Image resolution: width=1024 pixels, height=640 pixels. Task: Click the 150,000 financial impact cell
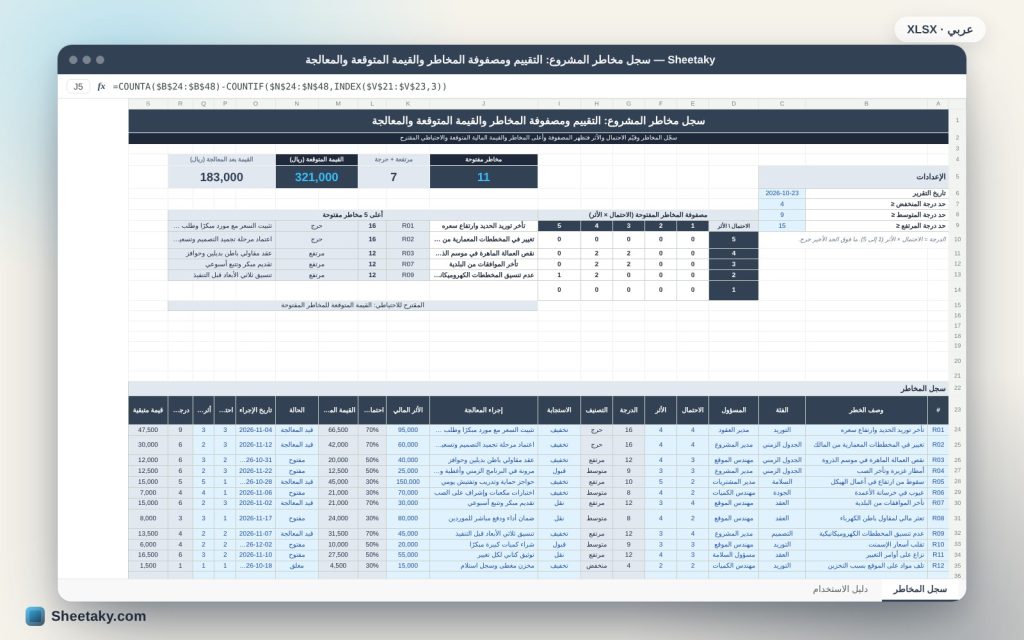pyautogui.click(x=408, y=482)
